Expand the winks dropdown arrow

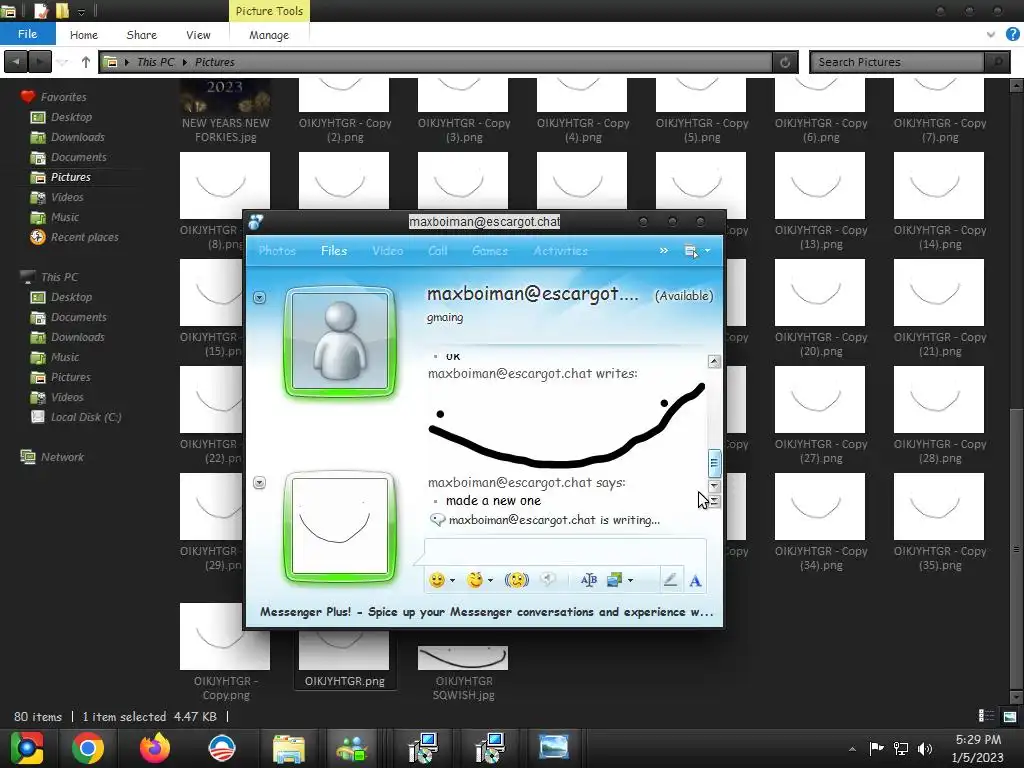pos(490,581)
